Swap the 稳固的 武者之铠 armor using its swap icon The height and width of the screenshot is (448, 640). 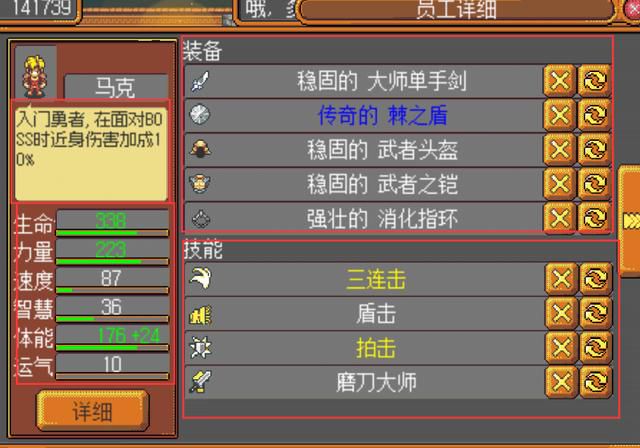(x=594, y=184)
